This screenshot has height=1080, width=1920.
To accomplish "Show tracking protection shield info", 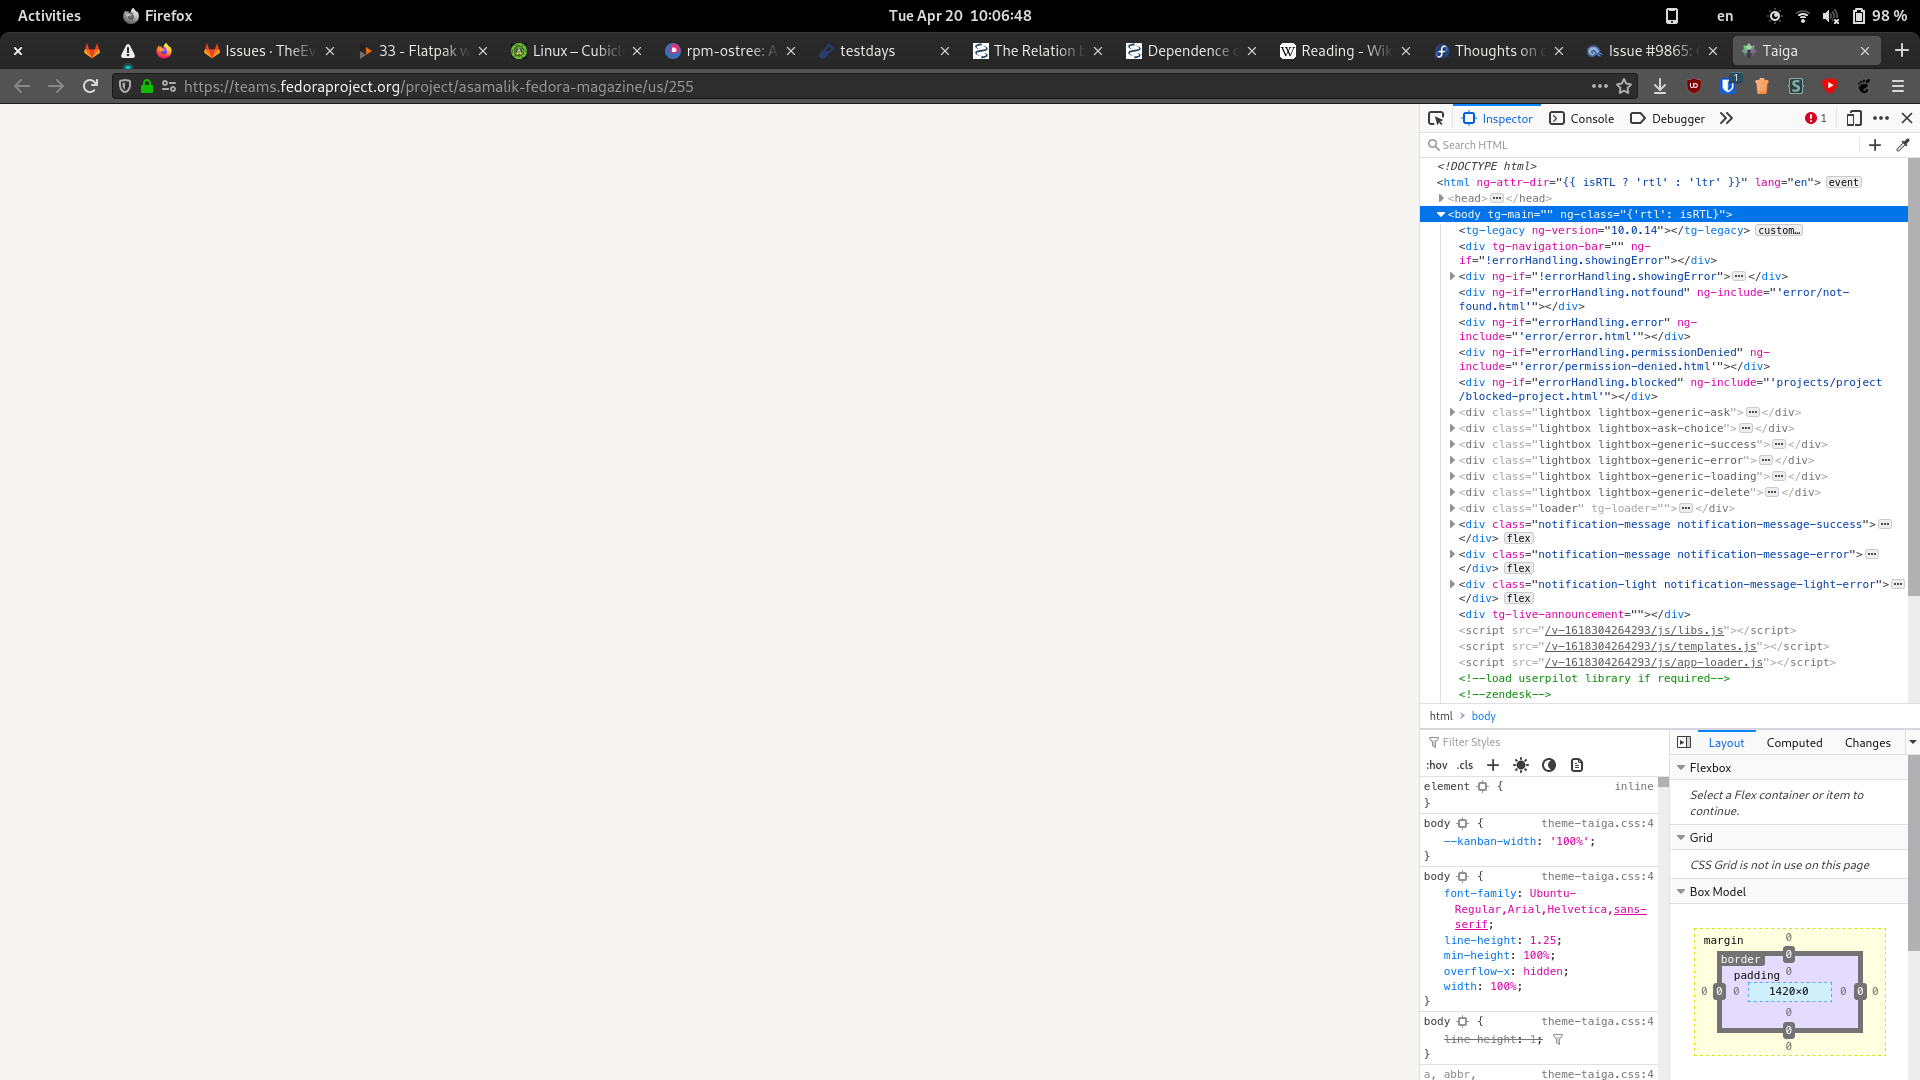I will click(x=125, y=86).
